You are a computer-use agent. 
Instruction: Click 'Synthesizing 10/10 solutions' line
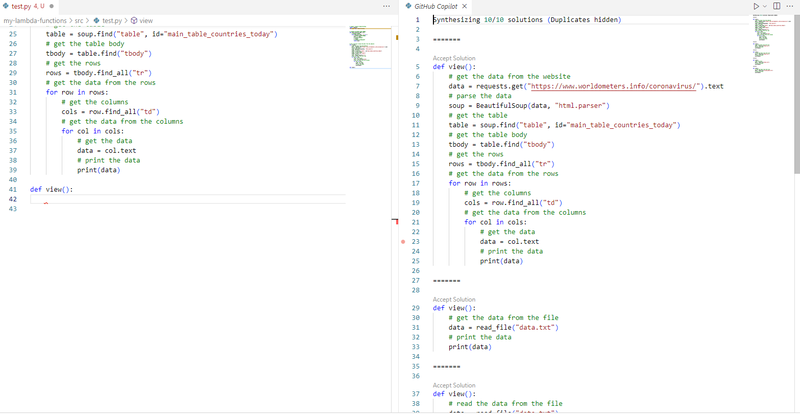pyautogui.click(x=527, y=20)
